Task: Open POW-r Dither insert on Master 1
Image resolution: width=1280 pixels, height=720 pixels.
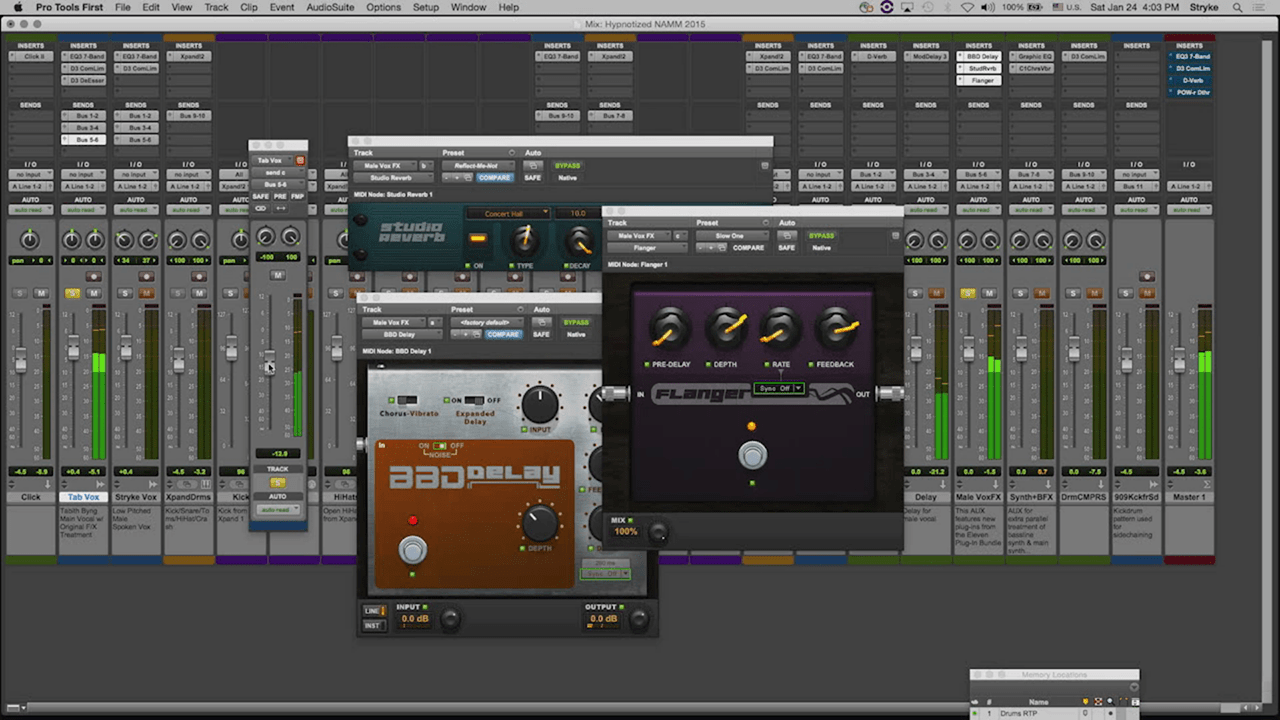Action: click(1189, 92)
